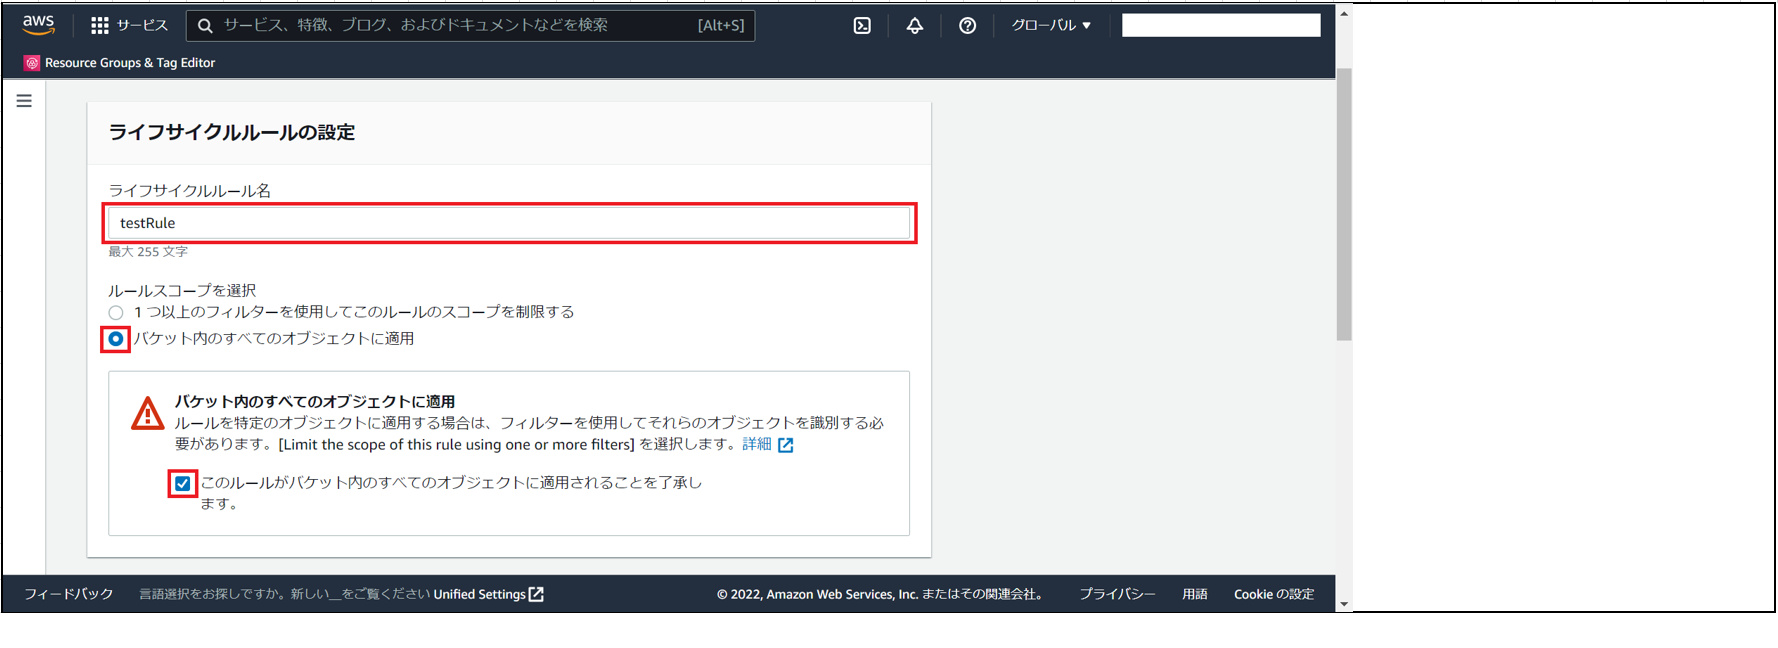Open the 詳細 details link
This screenshot has height=648, width=1778.
(x=757, y=444)
